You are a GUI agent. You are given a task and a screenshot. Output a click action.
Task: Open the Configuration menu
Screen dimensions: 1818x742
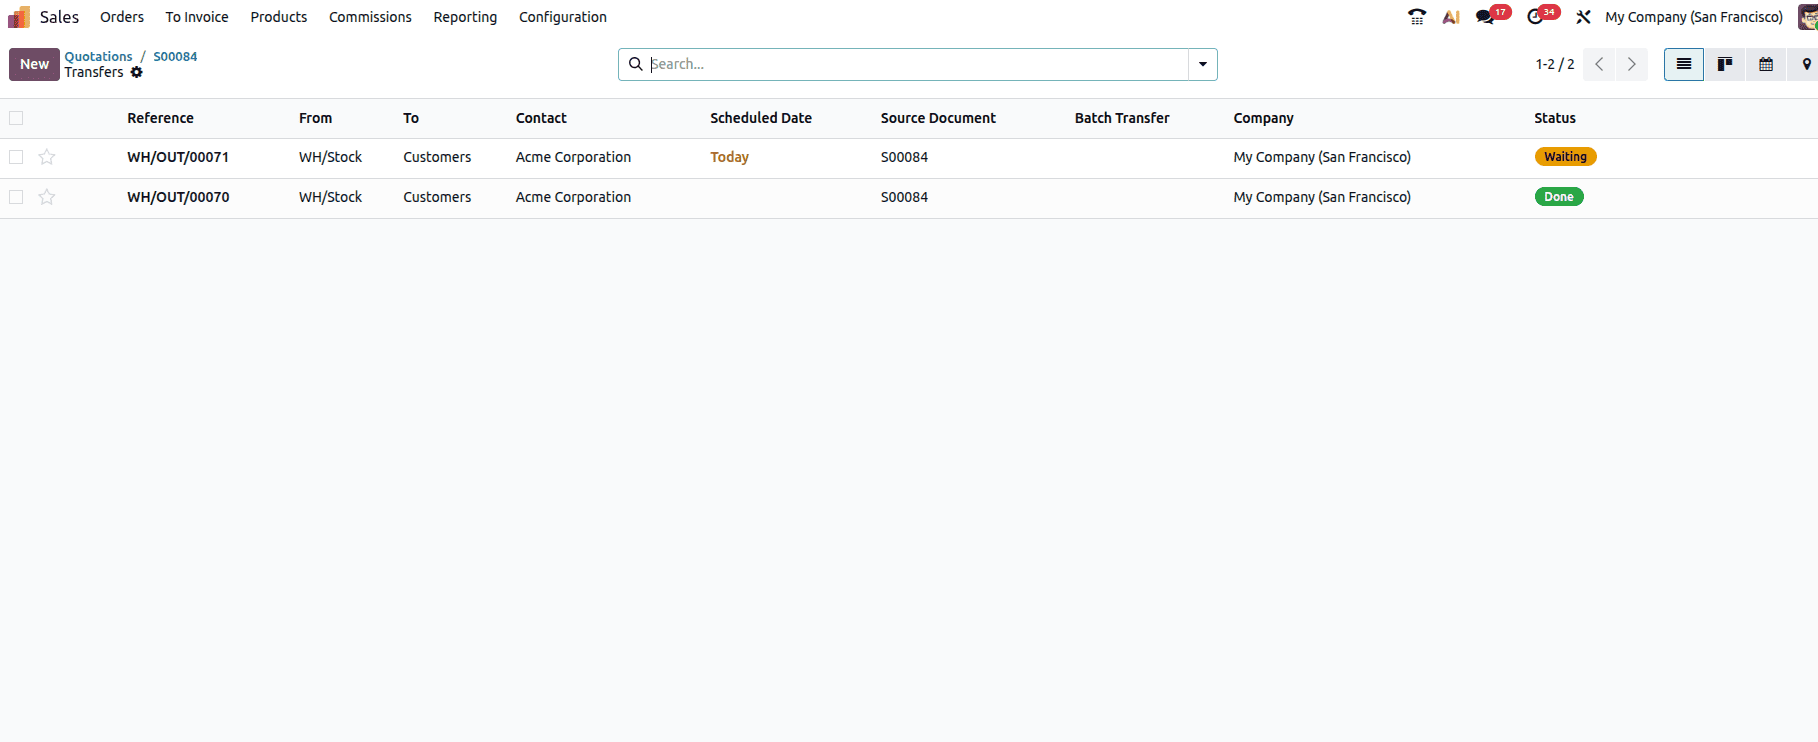[x=563, y=17]
